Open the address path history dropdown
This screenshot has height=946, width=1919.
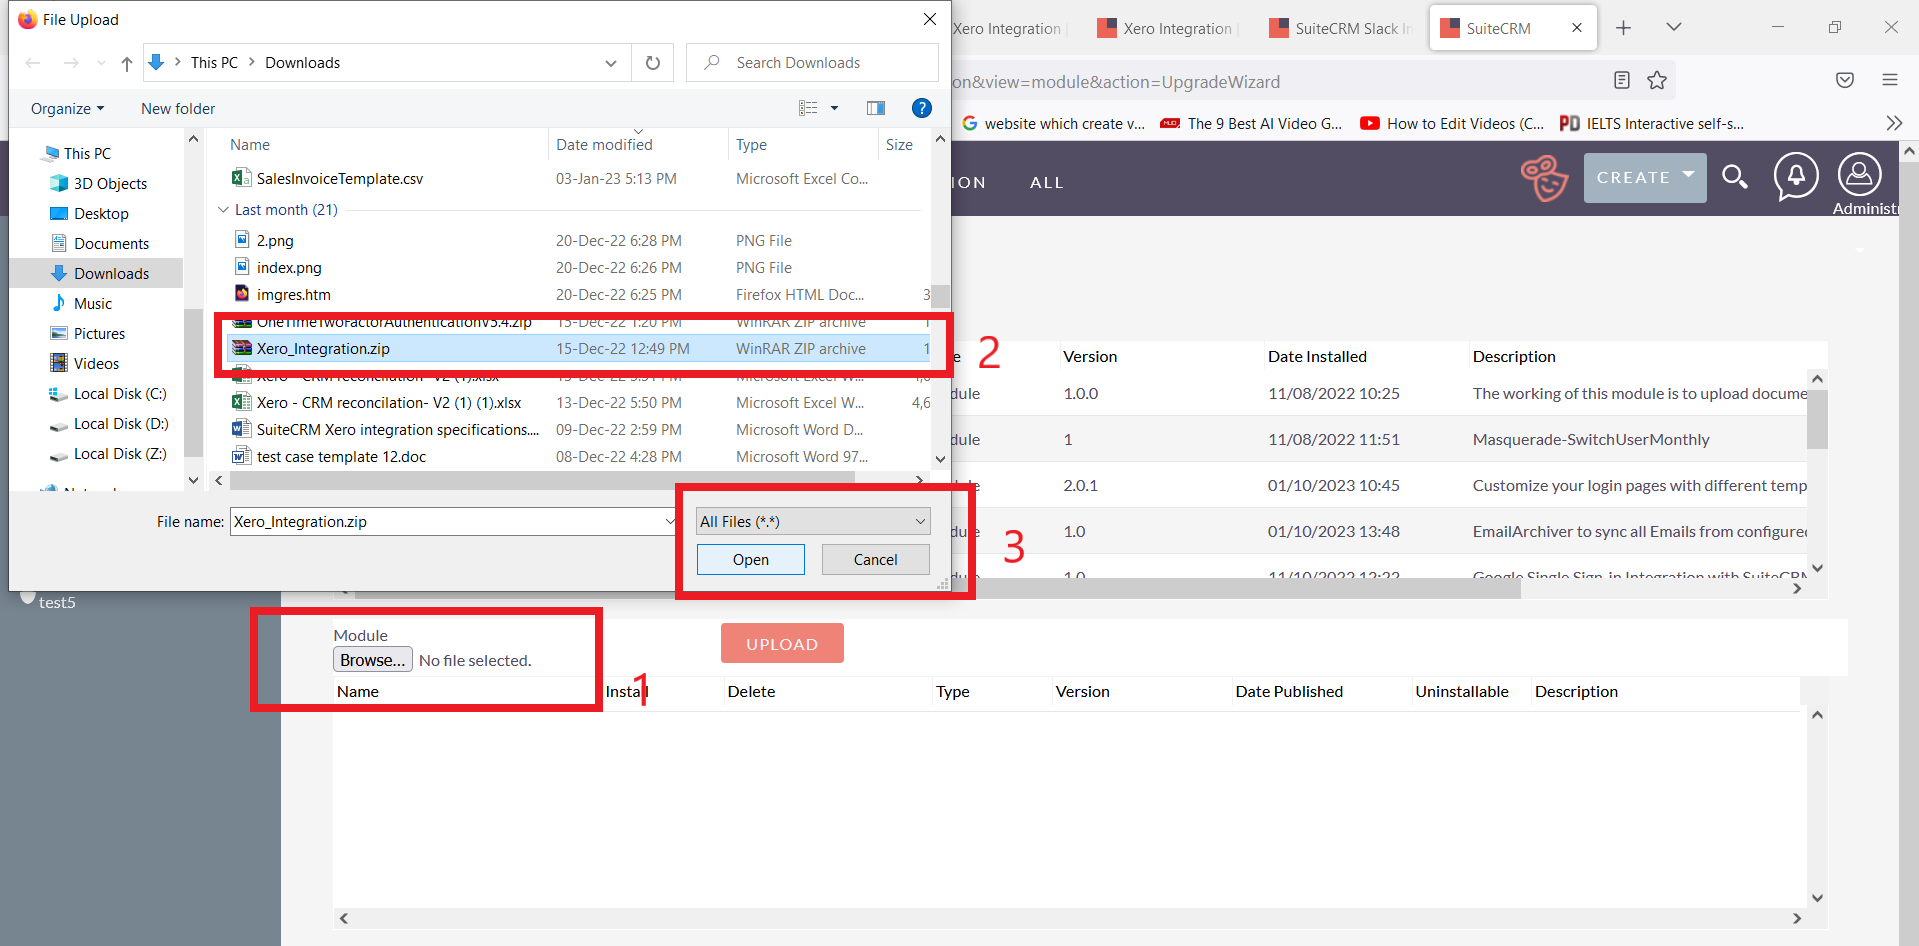coord(611,63)
